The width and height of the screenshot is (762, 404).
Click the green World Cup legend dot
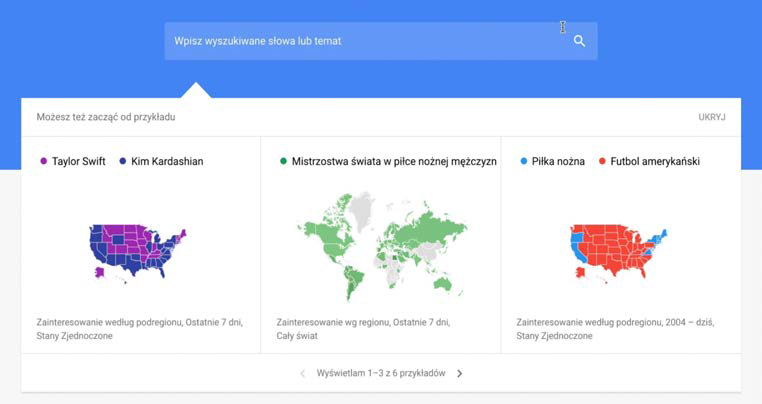pos(283,161)
